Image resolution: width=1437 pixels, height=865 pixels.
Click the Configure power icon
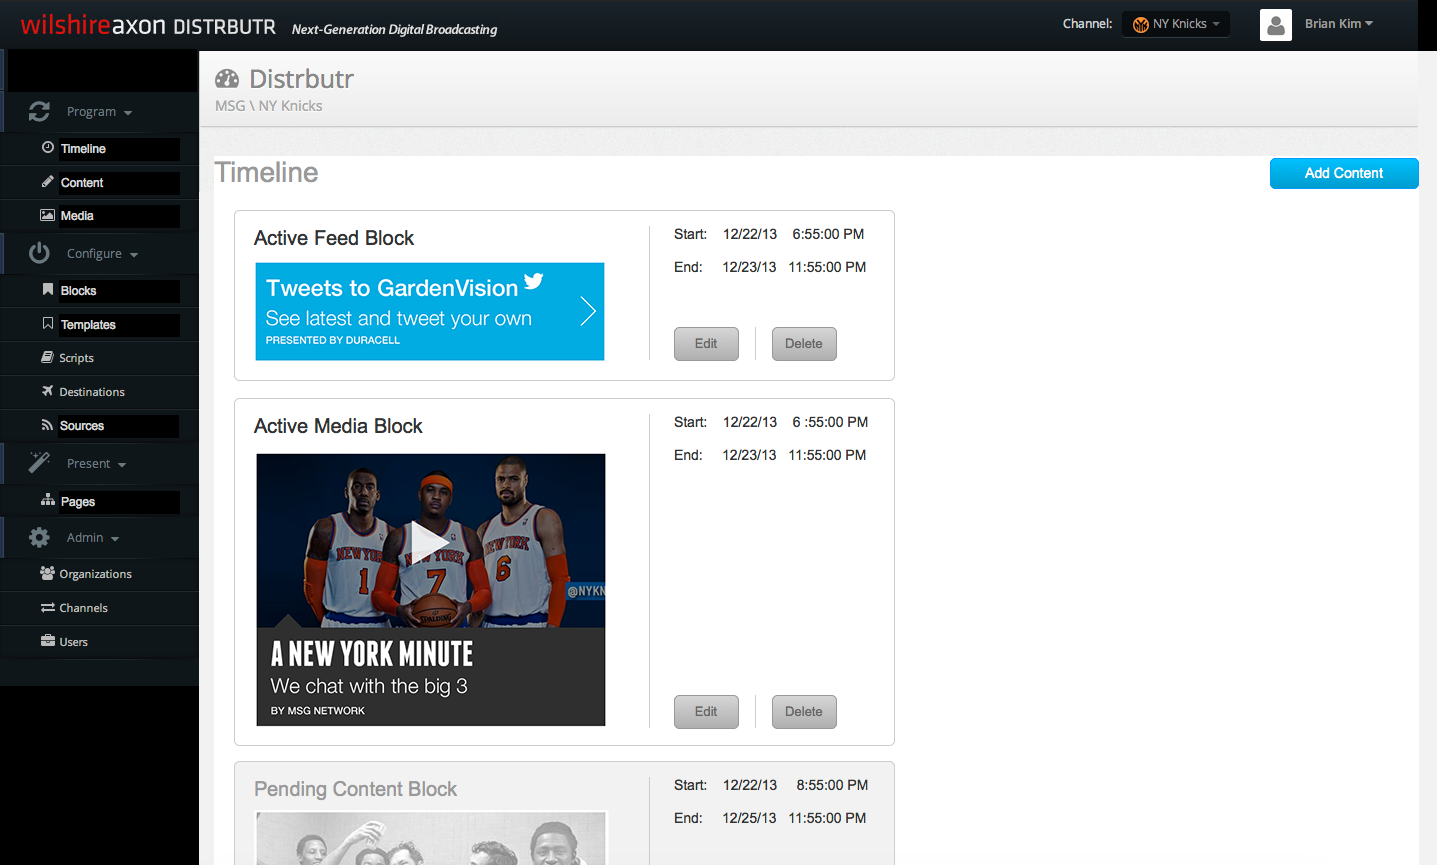point(39,253)
